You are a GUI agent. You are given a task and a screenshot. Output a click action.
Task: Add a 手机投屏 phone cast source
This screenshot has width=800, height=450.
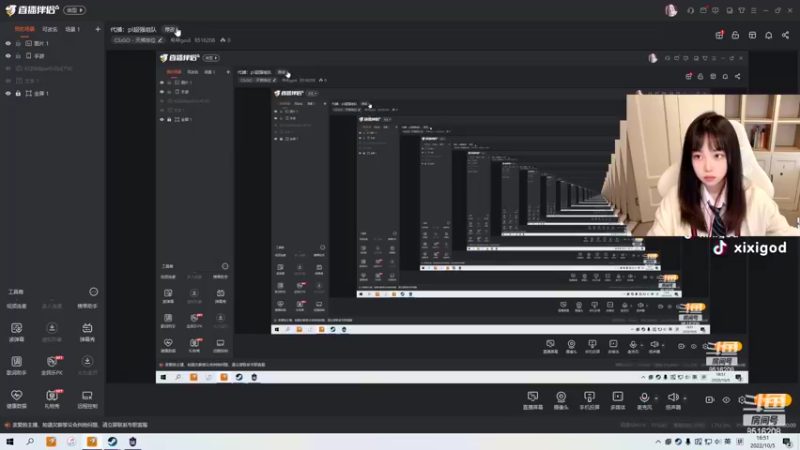pos(589,401)
